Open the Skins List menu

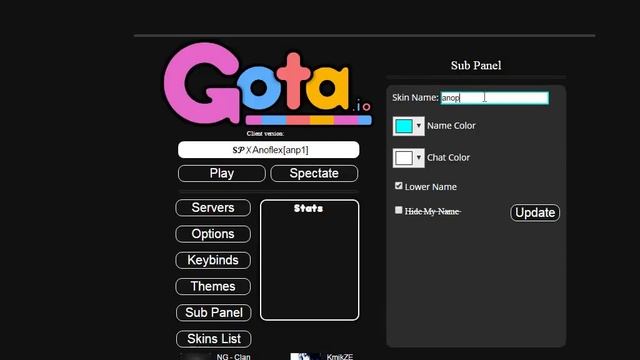click(213, 339)
